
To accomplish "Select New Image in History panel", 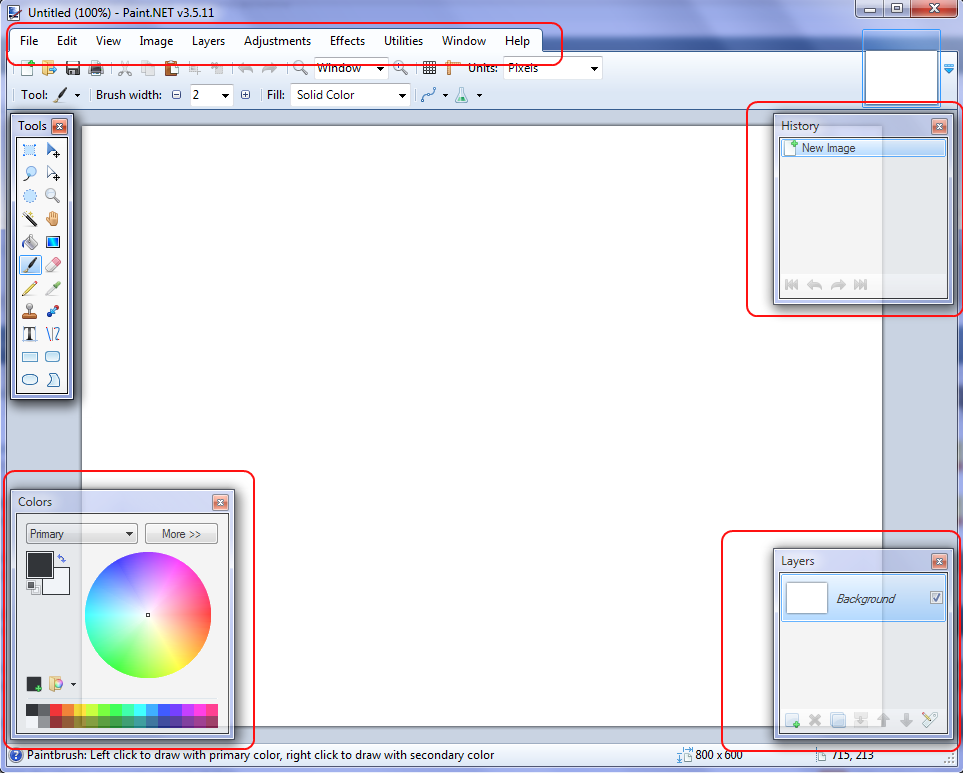I will 864,148.
